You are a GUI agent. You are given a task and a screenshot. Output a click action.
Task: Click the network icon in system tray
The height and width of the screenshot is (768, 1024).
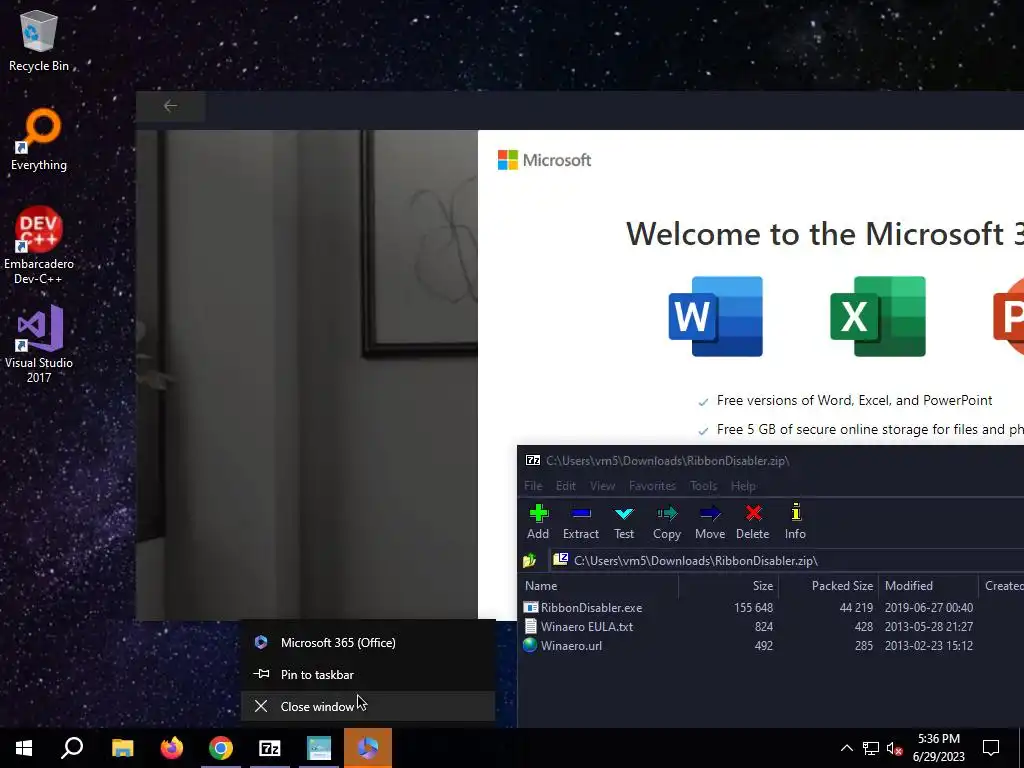tap(871, 748)
